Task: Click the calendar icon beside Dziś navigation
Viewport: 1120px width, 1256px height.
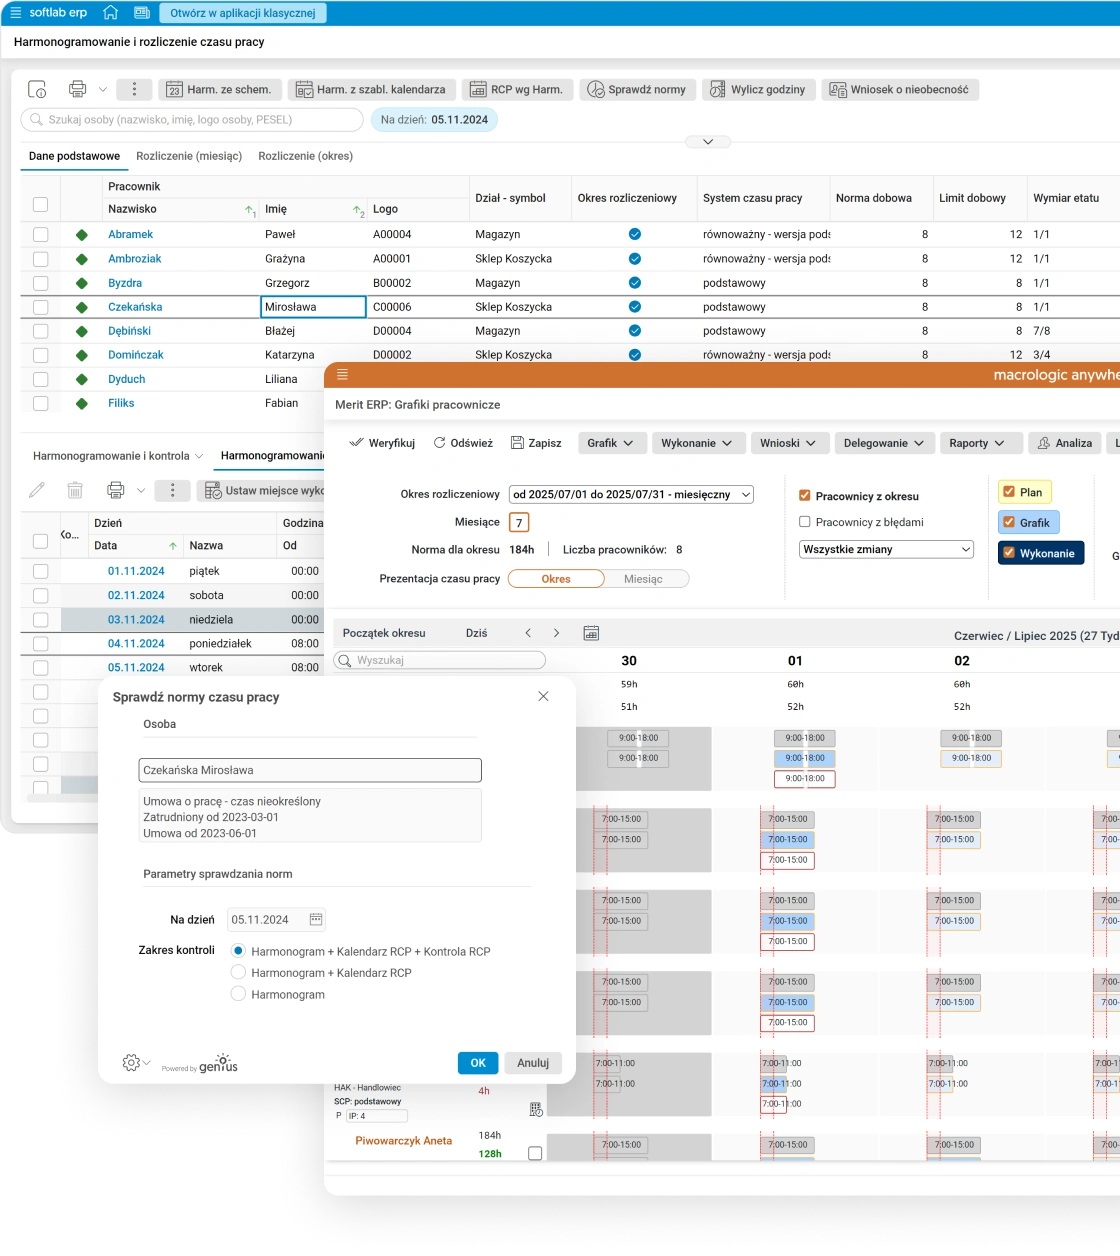Action: point(591,633)
